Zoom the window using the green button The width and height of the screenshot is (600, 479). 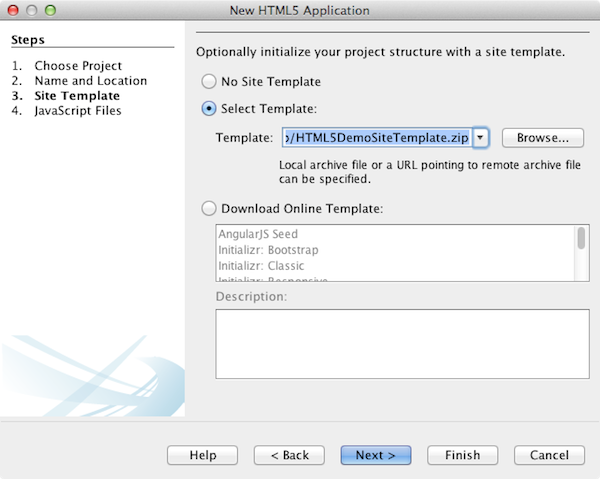pyautogui.click(x=51, y=10)
